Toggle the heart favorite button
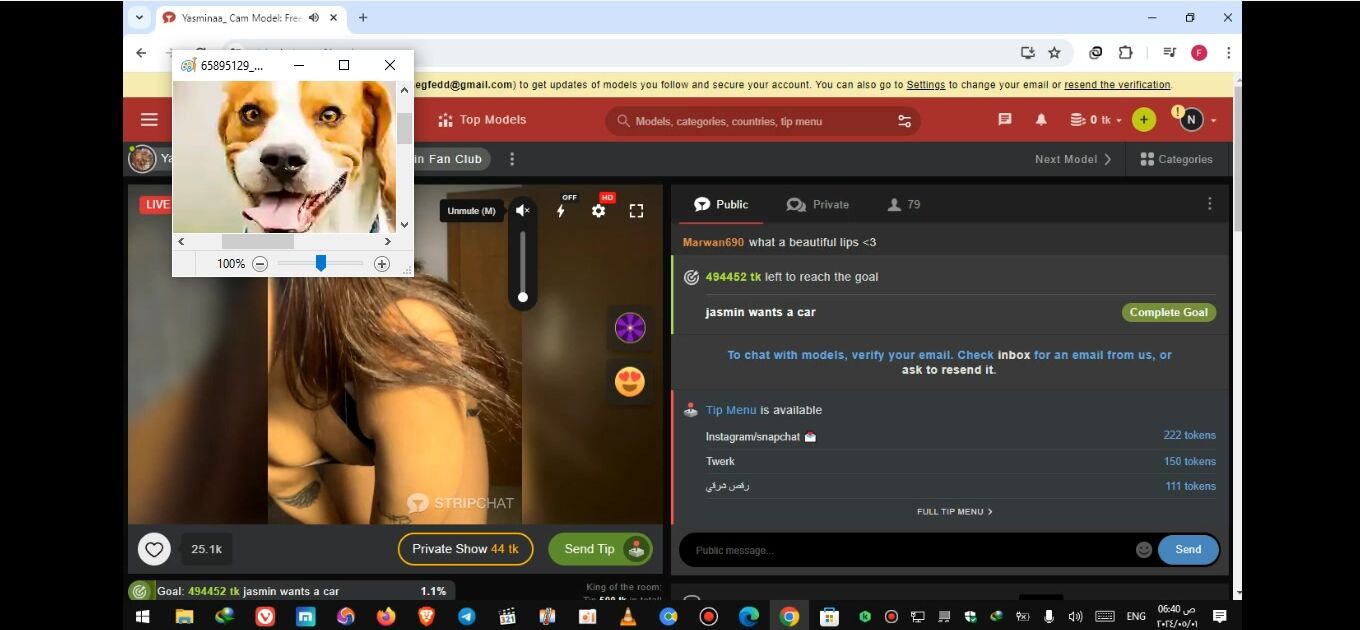This screenshot has height=630, width=1360. (154, 549)
